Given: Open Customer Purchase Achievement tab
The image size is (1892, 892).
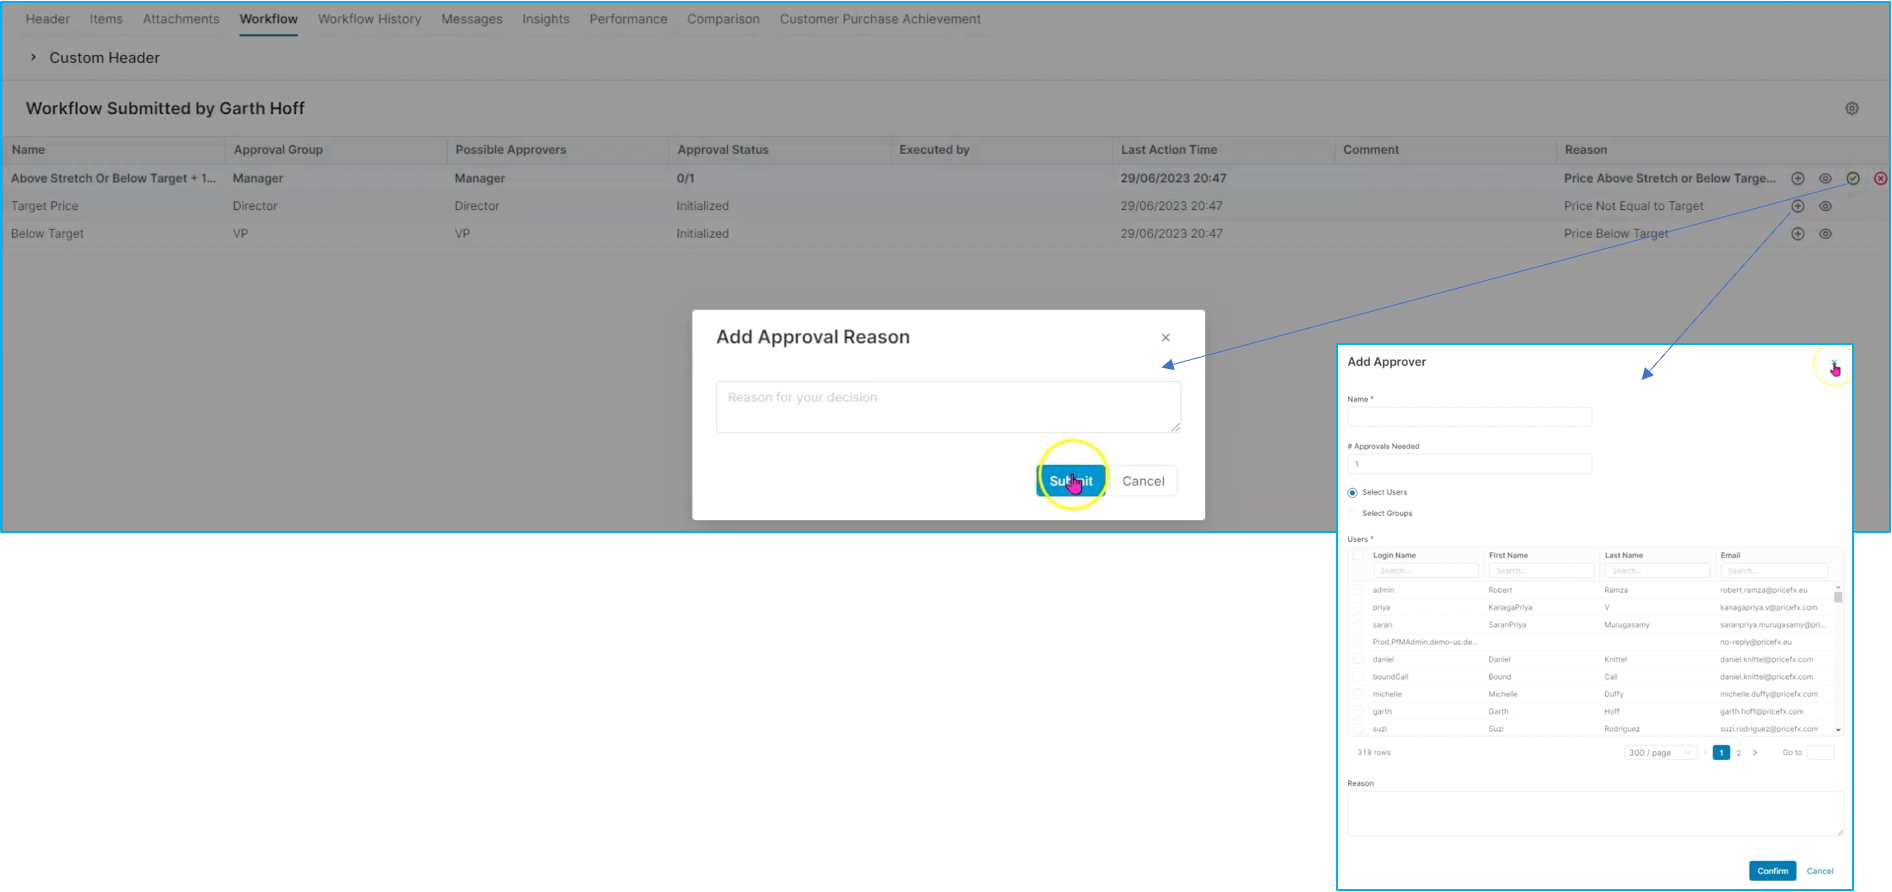Looking at the screenshot, I should 880,19.
